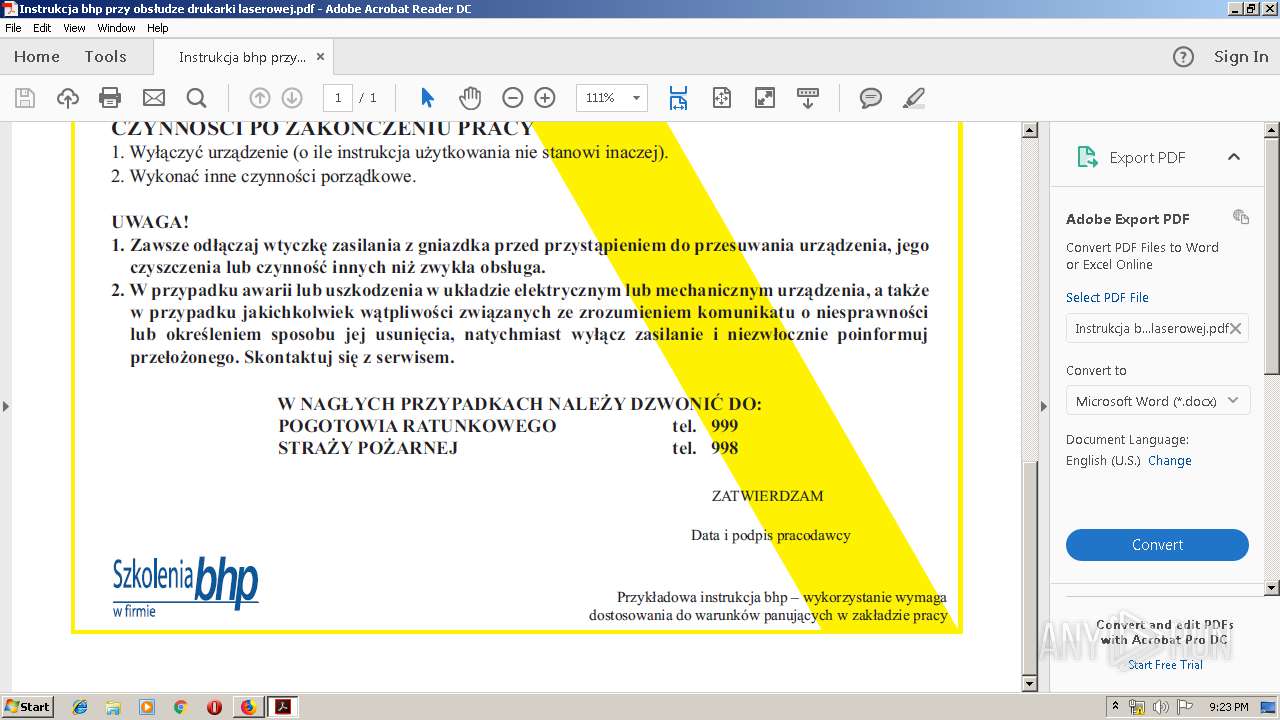Click document vertical scrollbar down arrow
The width and height of the screenshot is (1280, 720).
click(x=1030, y=684)
